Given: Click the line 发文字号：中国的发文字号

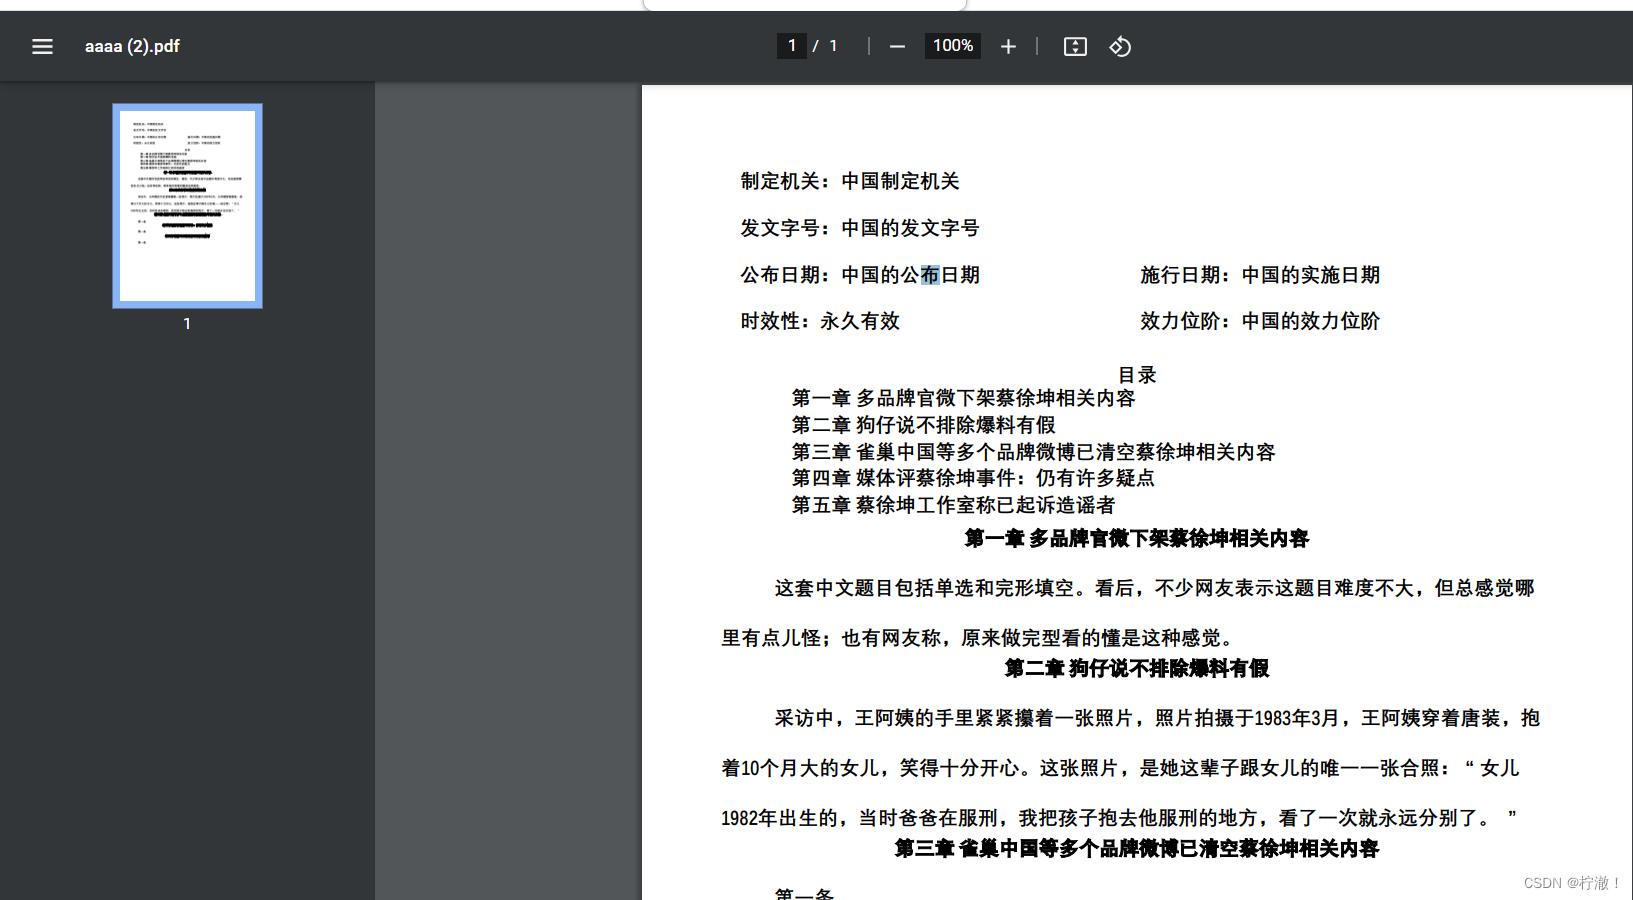Looking at the screenshot, I should [860, 228].
